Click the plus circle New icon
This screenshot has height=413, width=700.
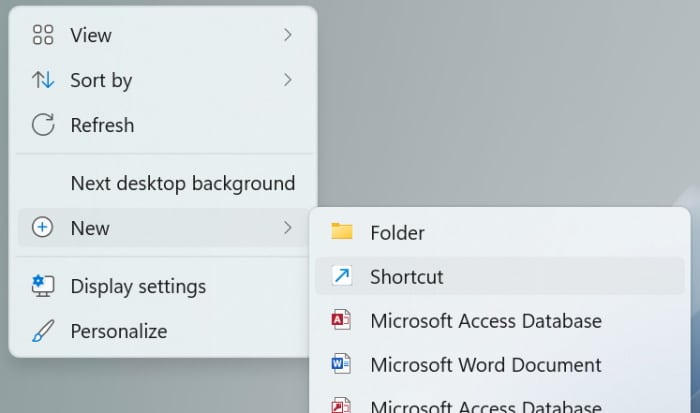tap(42, 228)
